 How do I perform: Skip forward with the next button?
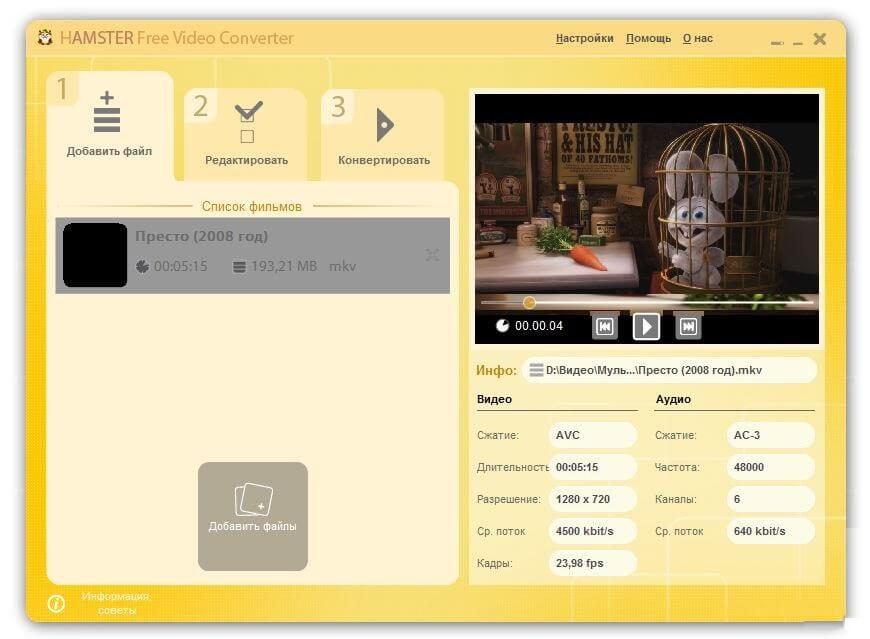(688, 326)
